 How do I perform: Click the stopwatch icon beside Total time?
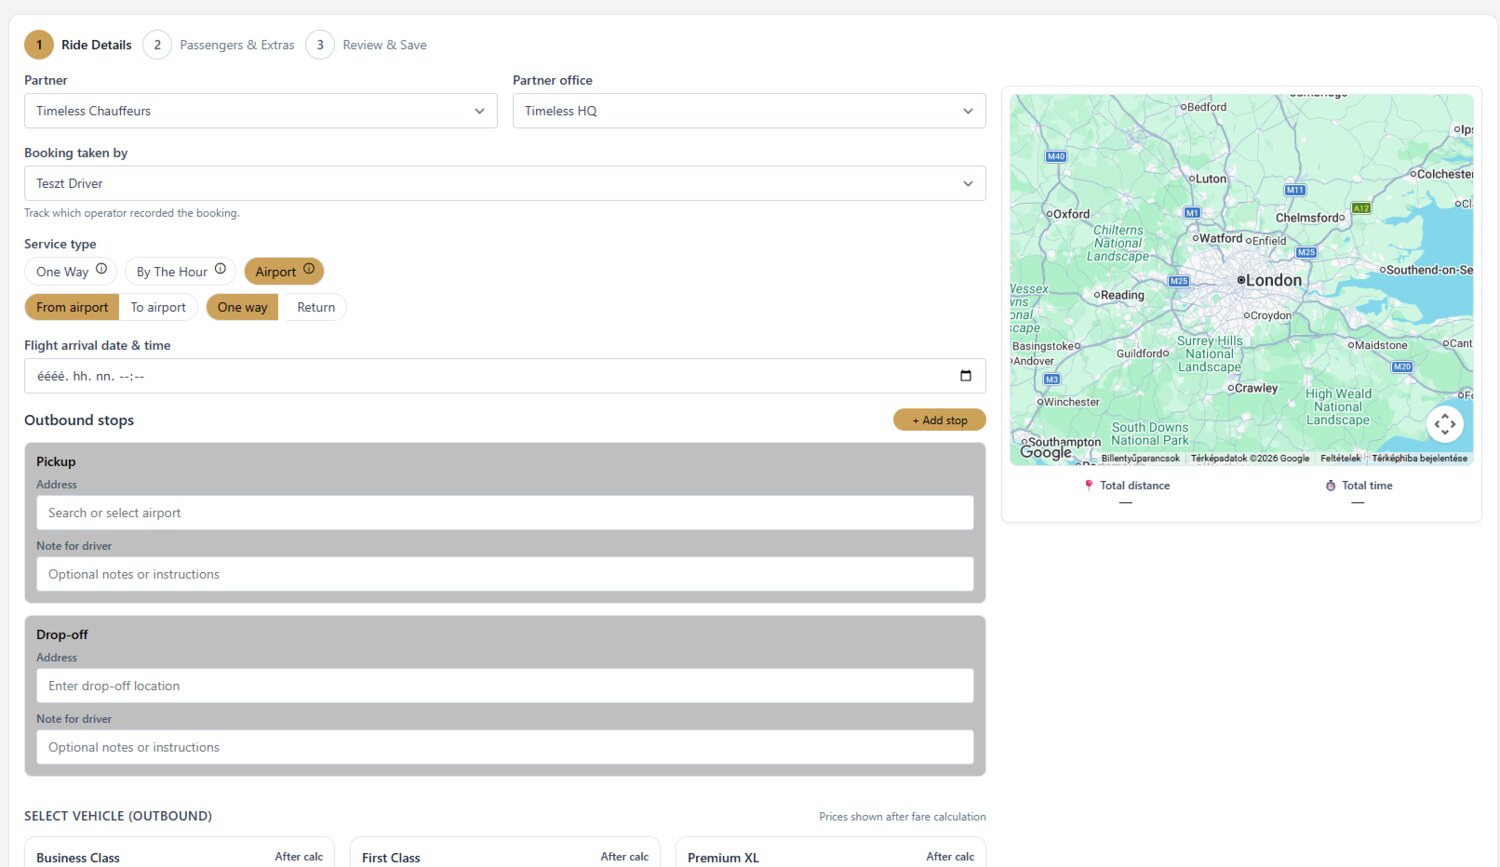click(x=1330, y=485)
